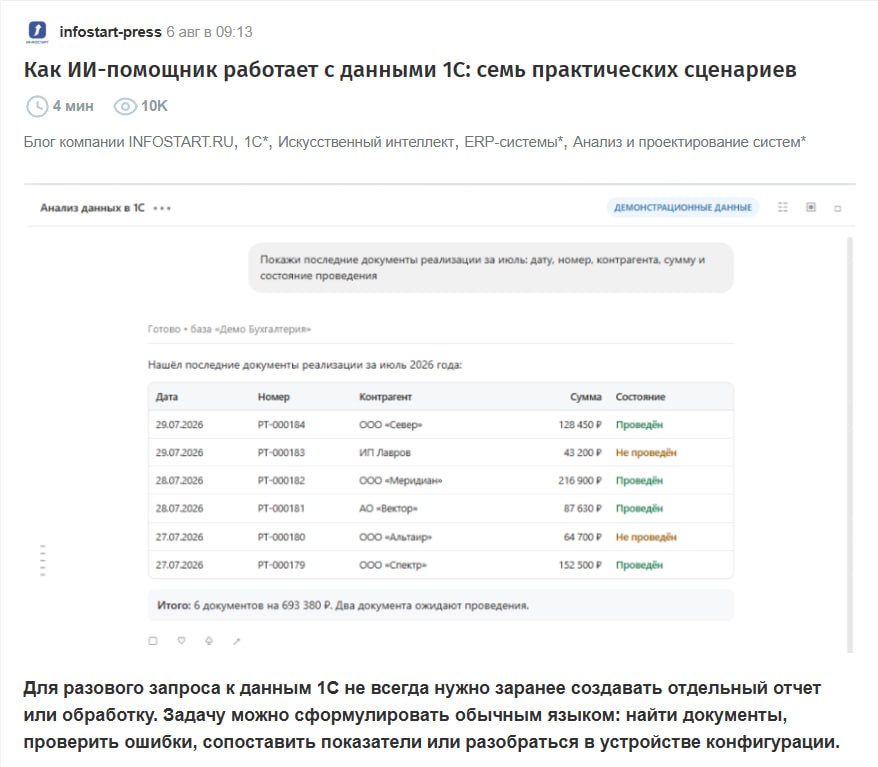Click counterparty ИП Лавров

385,453
